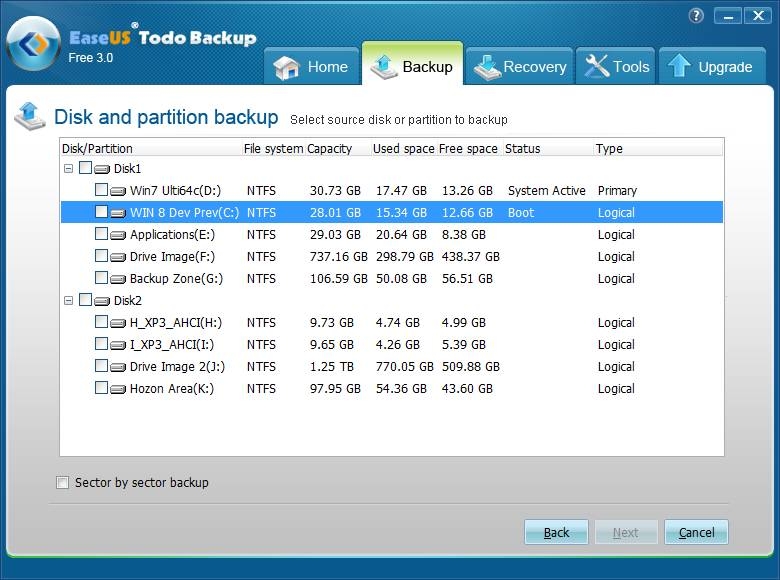This screenshot has height=580, width=780.
Task: Collapse the Disk1 tree node
Action: (x=69, y=169)
